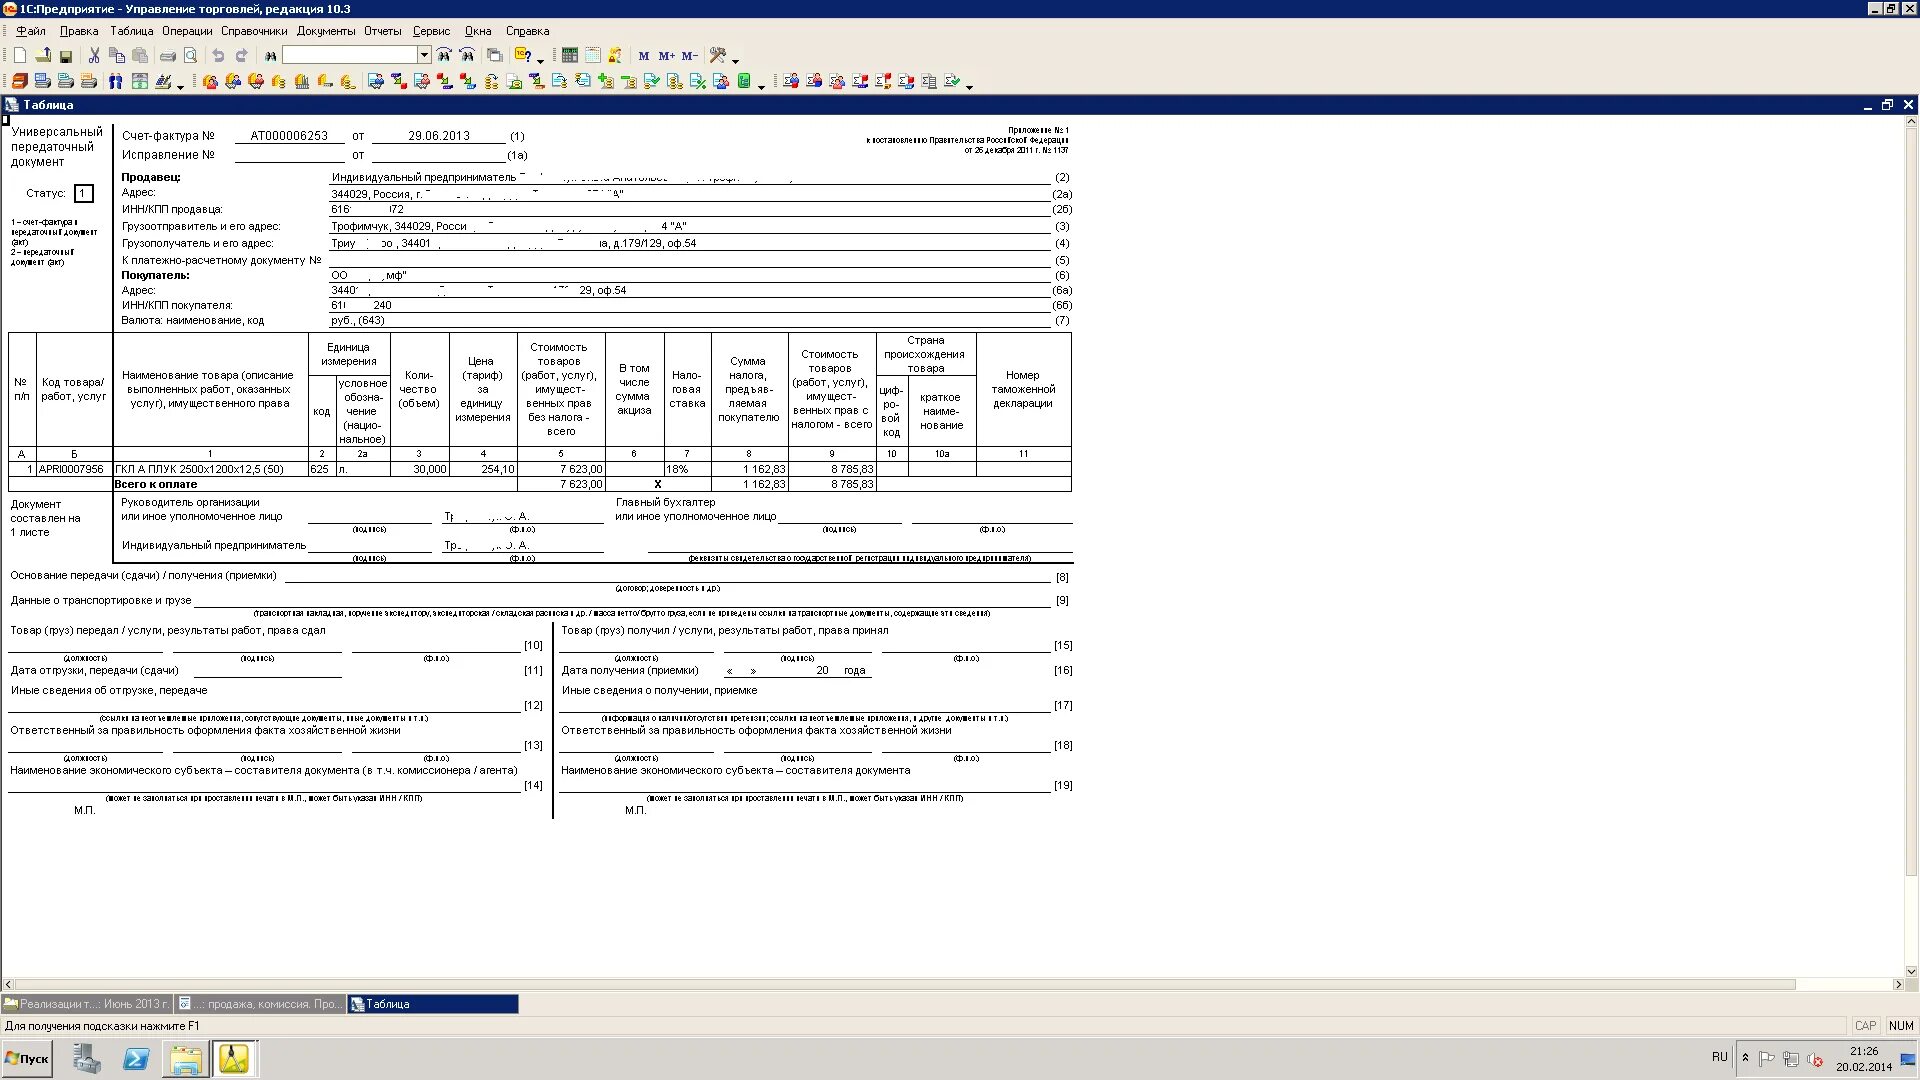The width and height of the screenshot is (1920, 1080).
Task: Select the currency value руб., (643)
Action: point(357,320)
